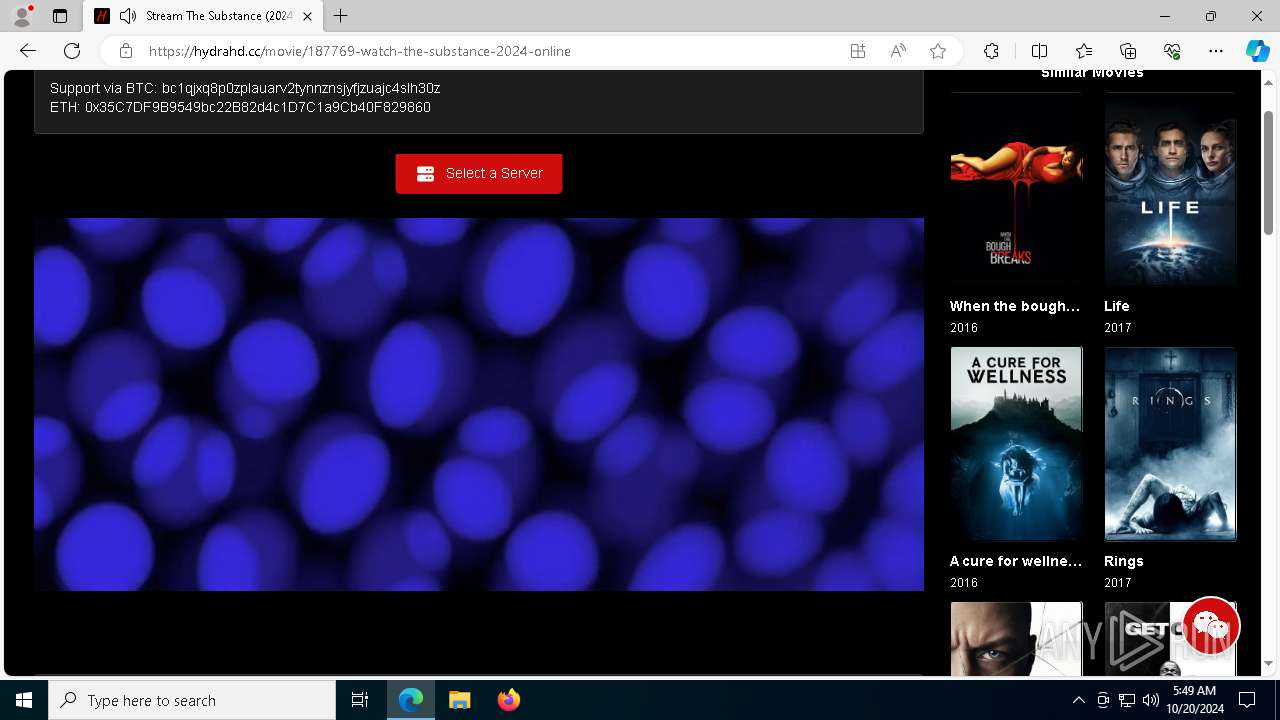Open a new tab with plus button

tap(341, 16)
